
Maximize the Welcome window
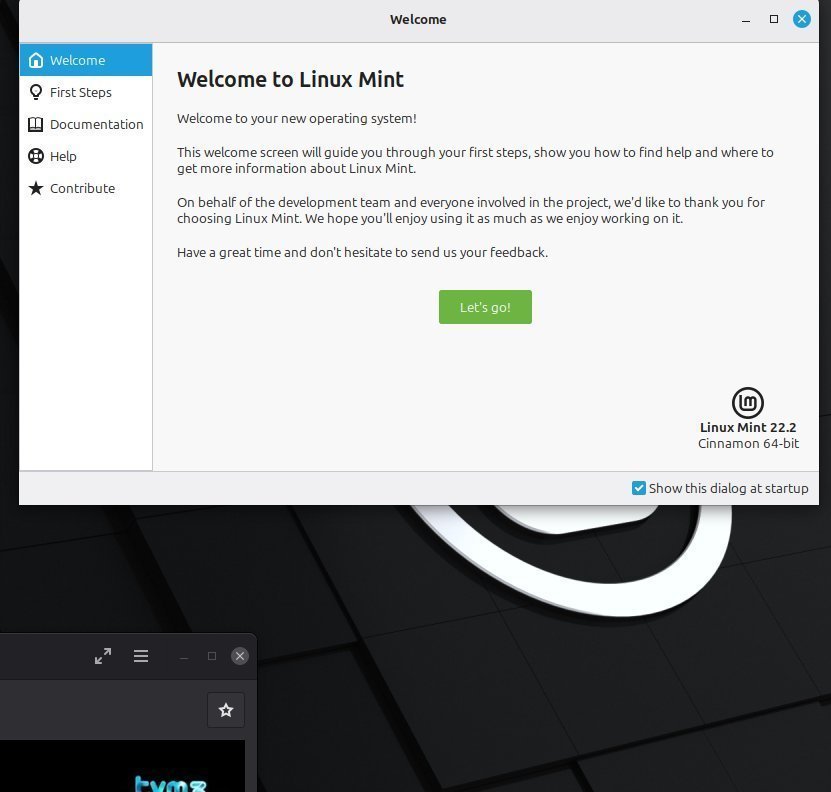click(773, 19)
